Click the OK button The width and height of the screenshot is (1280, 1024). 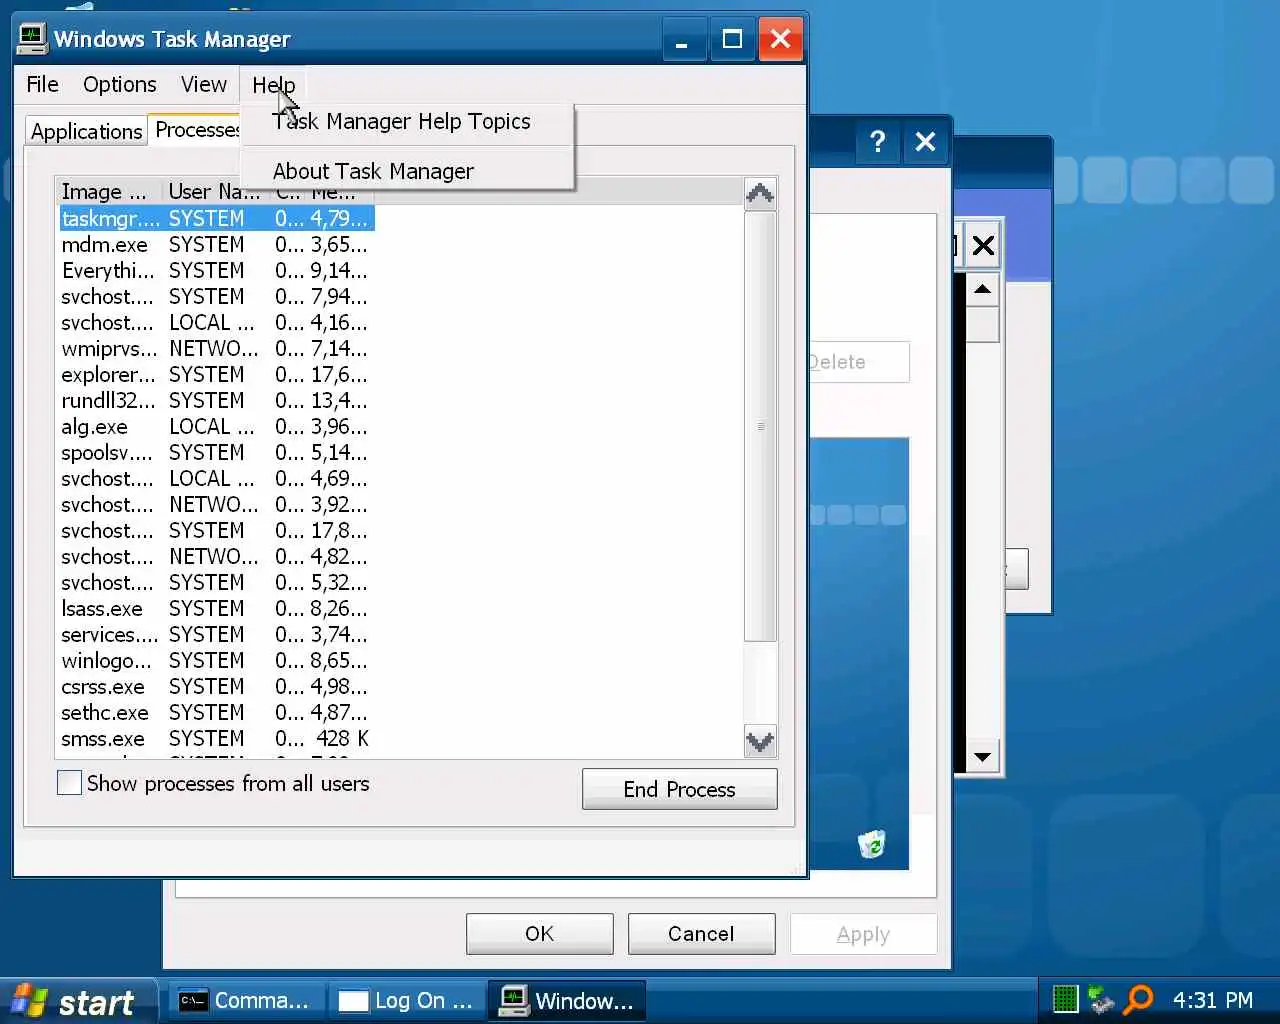pyautogui.click(x=539, y=933)
